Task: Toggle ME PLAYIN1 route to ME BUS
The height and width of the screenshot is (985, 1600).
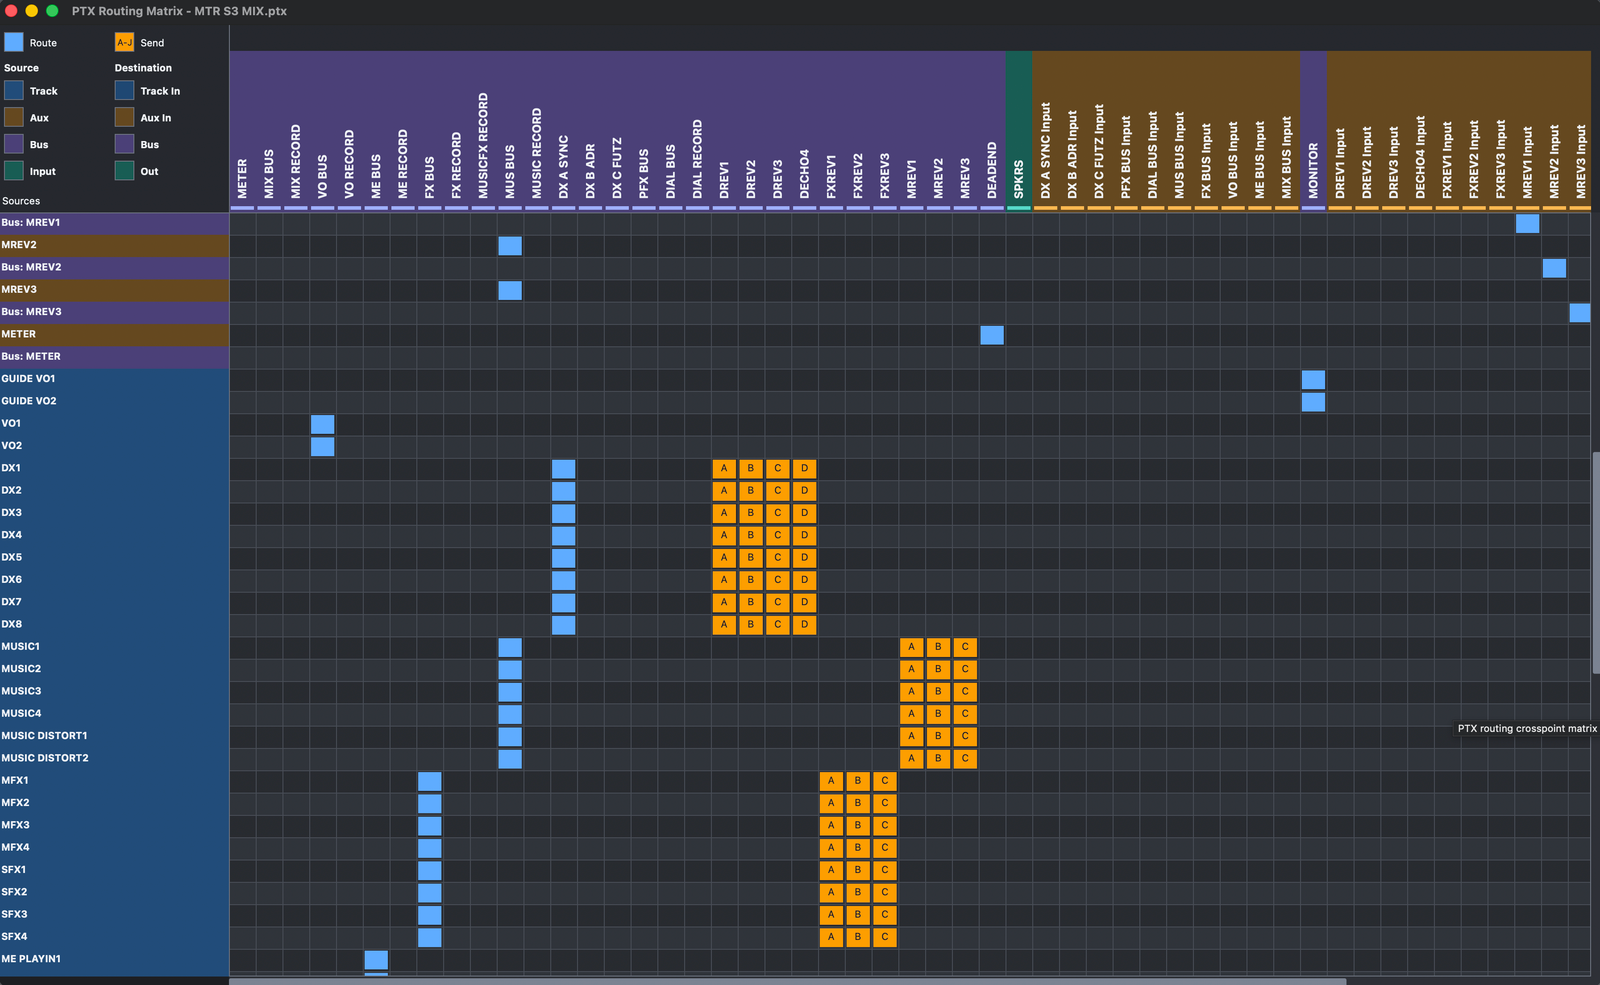Action: pyautogui.click(x=376, y=960)
